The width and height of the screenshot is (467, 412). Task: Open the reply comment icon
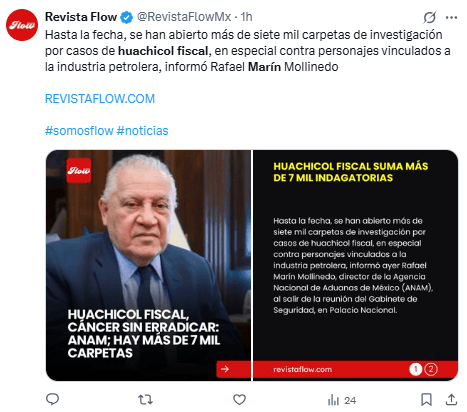point(52,399)
